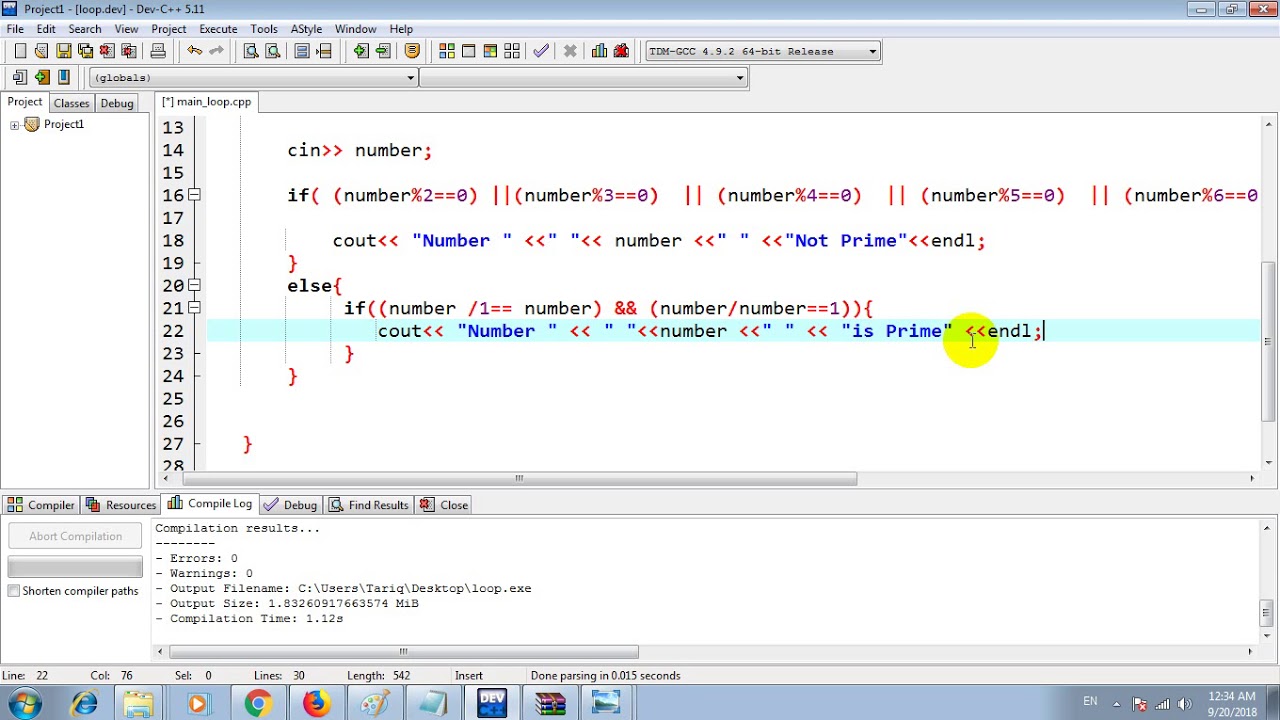Delete profiling information icon
Image resolution: width=1280 pixels, height=720 pixels.
pyautogui.click(x=621, y=51)
